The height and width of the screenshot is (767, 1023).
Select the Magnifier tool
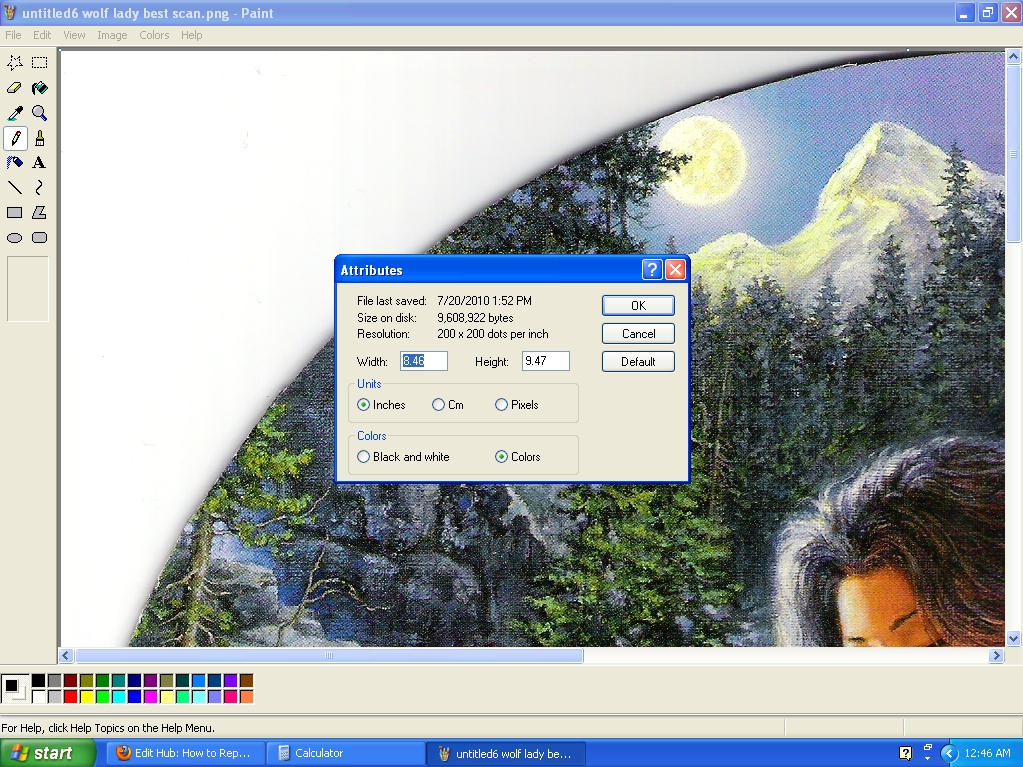tap(40, 113)
